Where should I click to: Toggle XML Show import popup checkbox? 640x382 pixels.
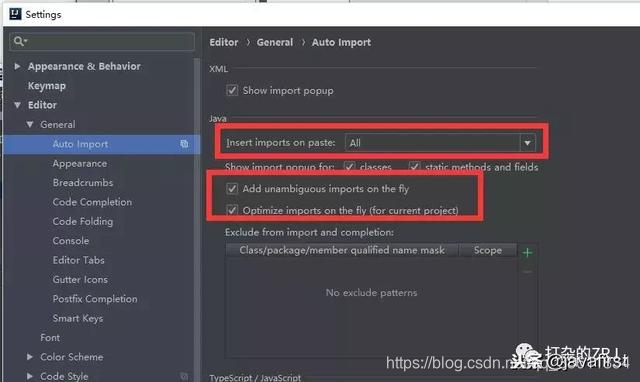click(x=232, y=90)
